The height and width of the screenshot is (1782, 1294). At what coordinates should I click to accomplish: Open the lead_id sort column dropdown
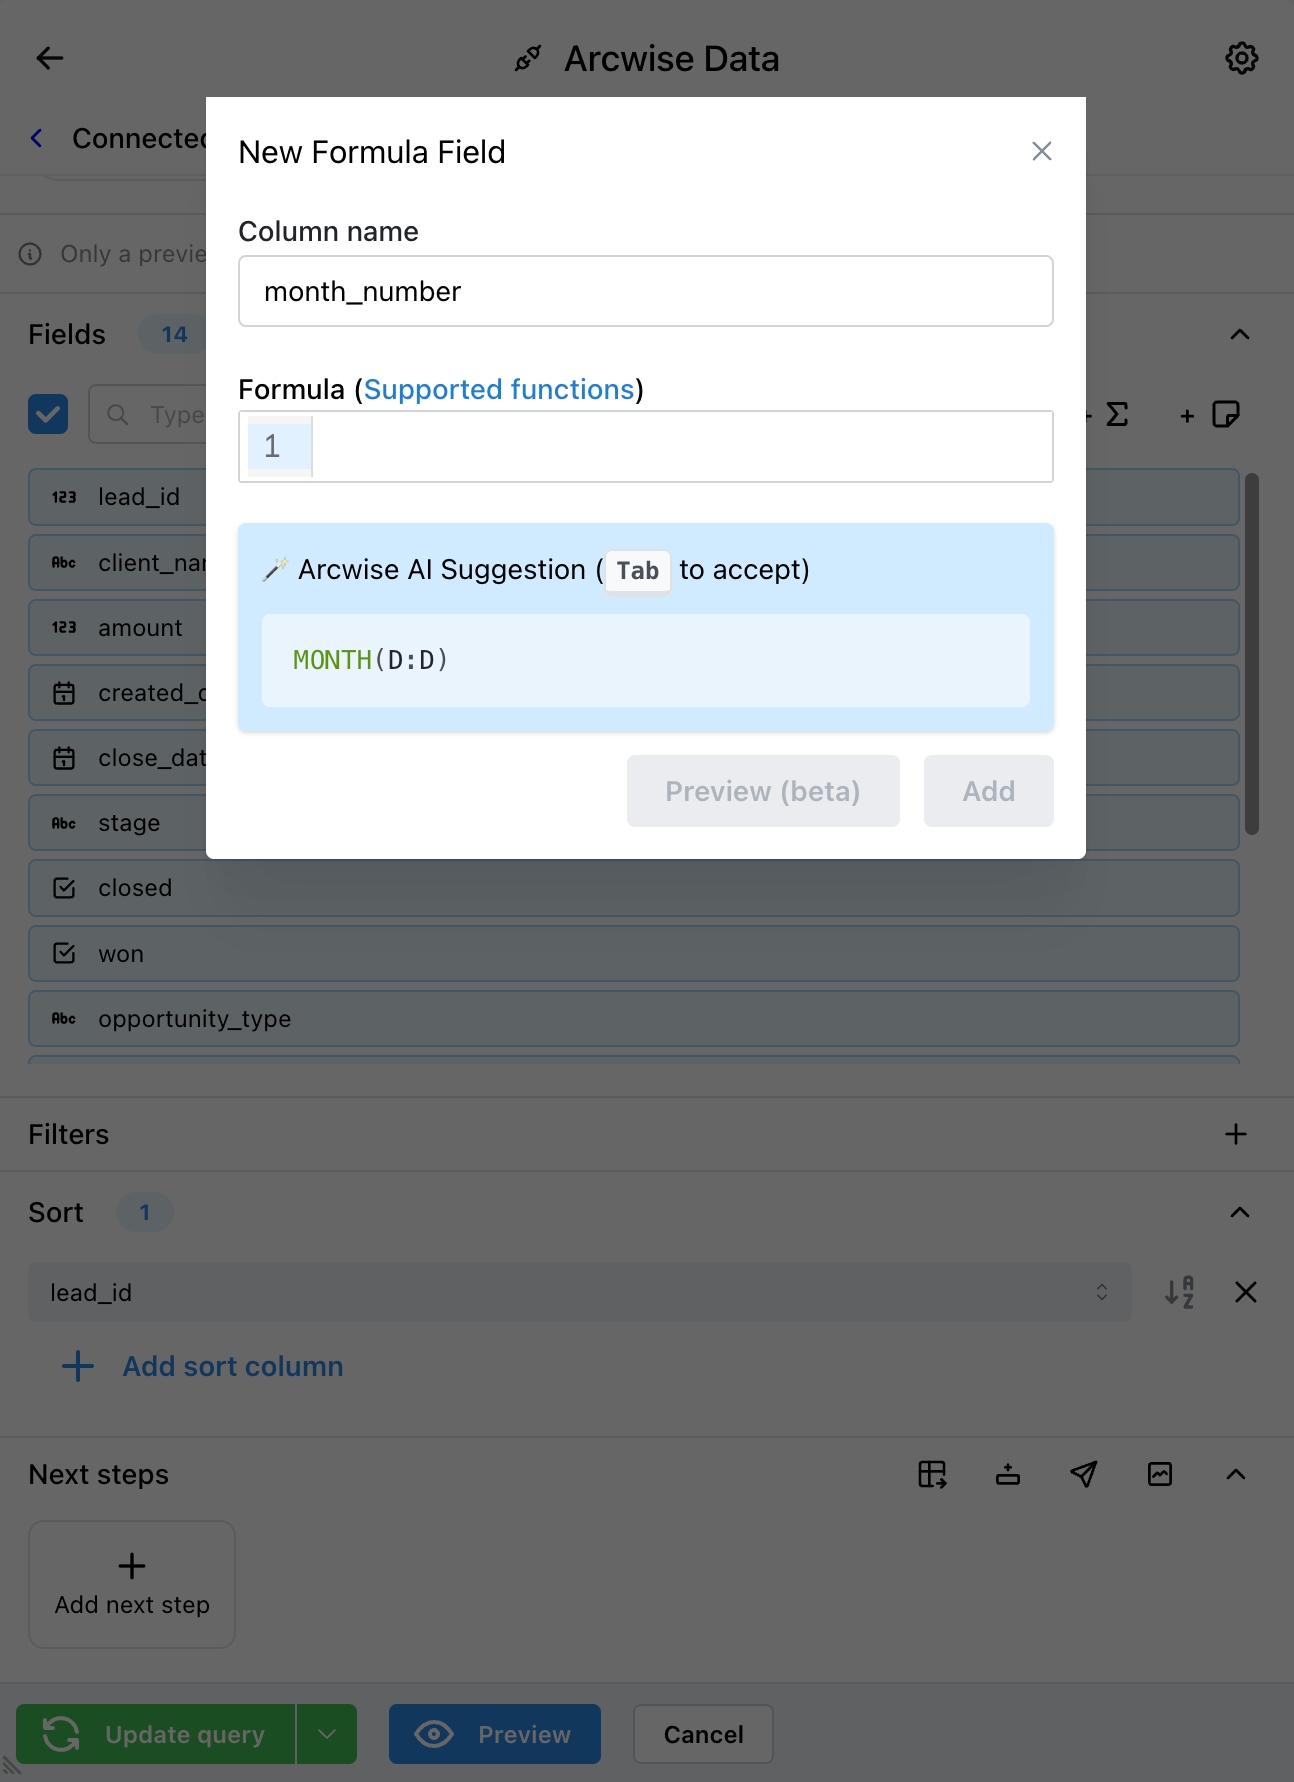tap(580, 1292)
